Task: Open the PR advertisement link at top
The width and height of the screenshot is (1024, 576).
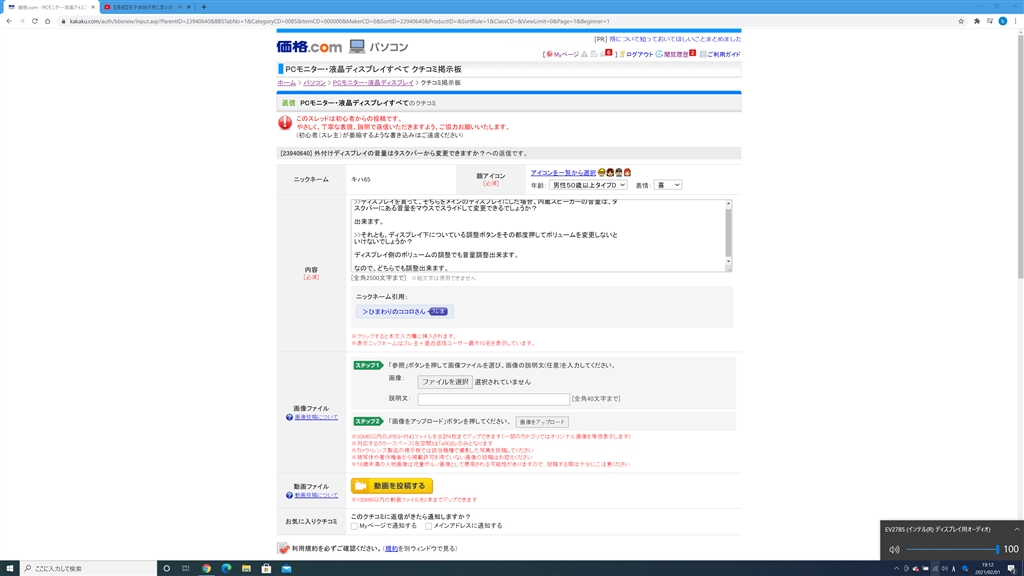Action: coord(675,39)
